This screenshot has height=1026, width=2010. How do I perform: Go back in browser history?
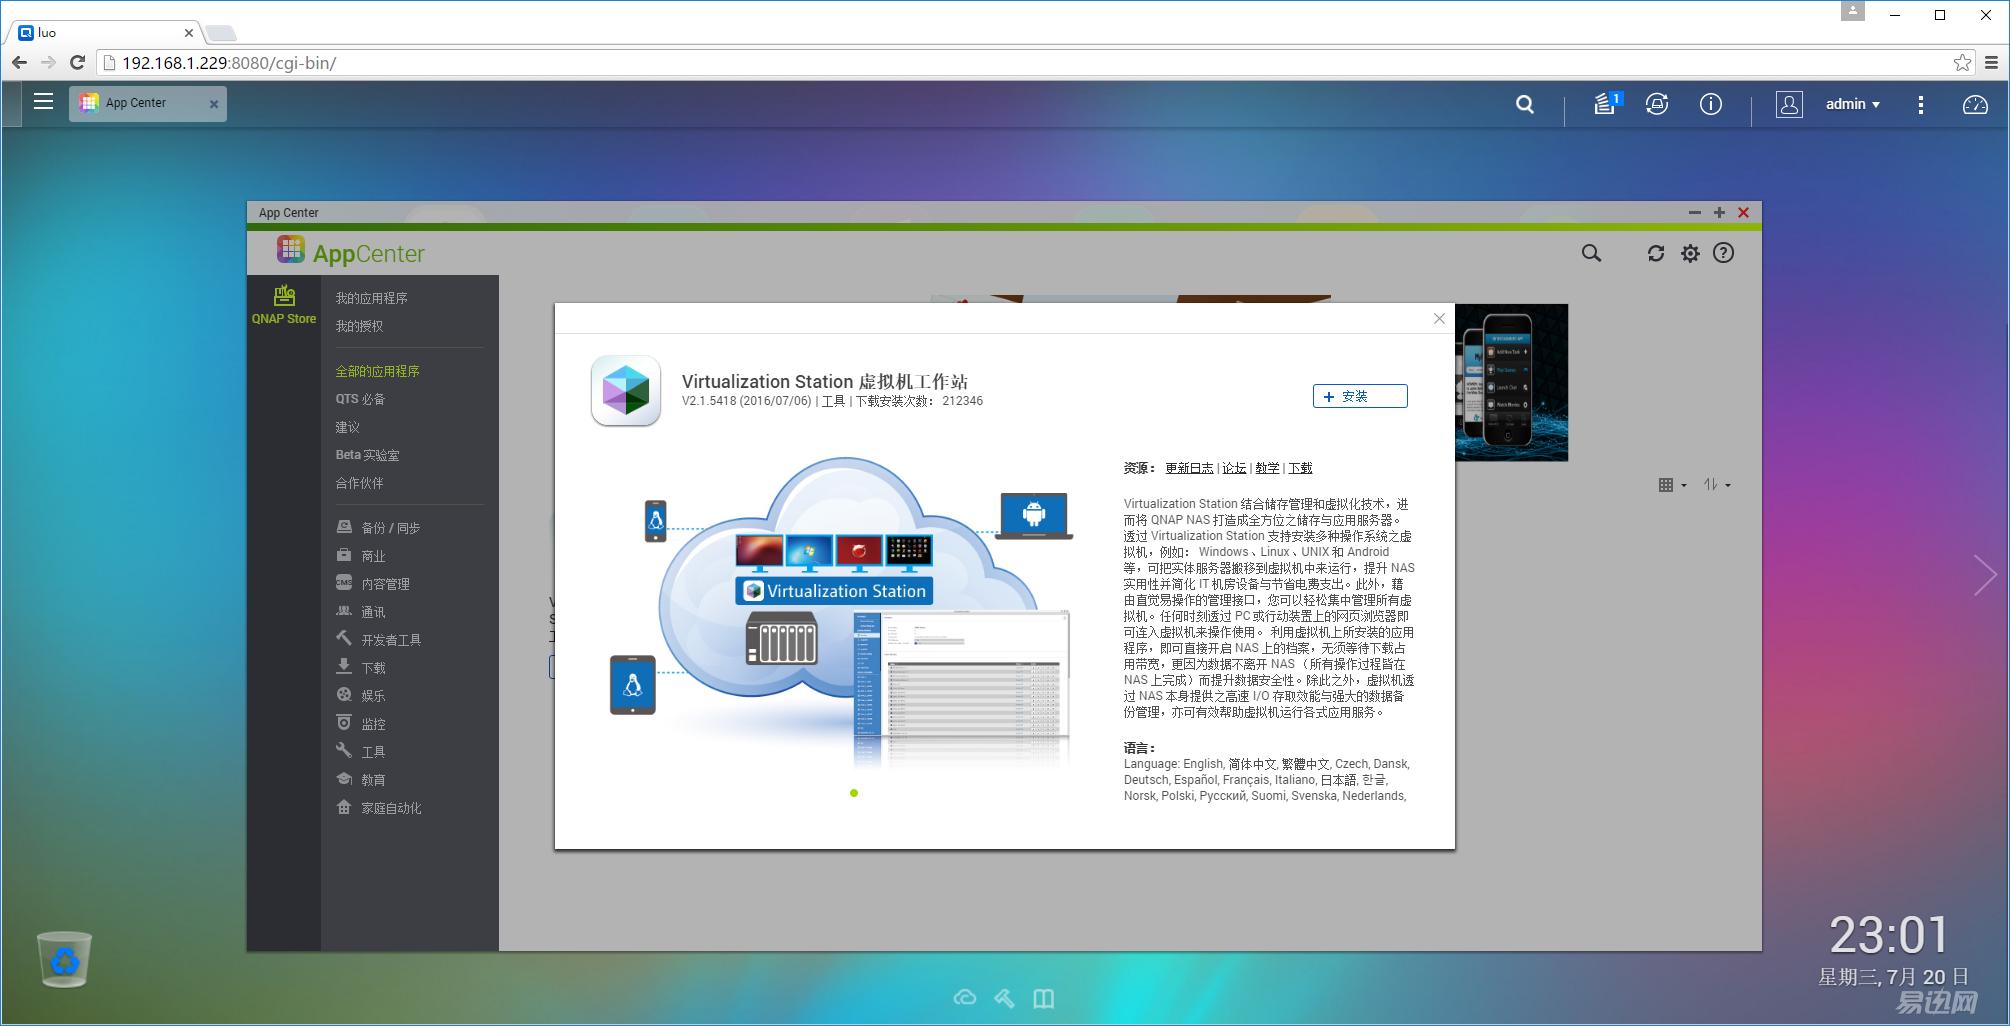(x=19, y=62)
